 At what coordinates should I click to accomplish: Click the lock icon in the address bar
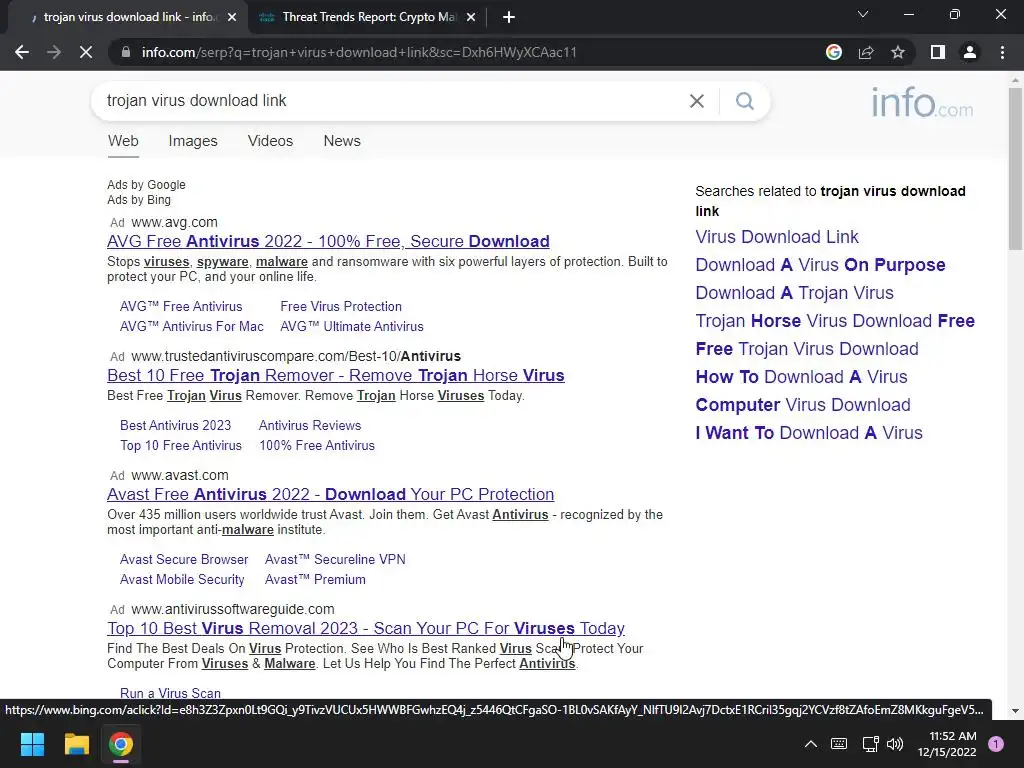[x=126, y=52]
